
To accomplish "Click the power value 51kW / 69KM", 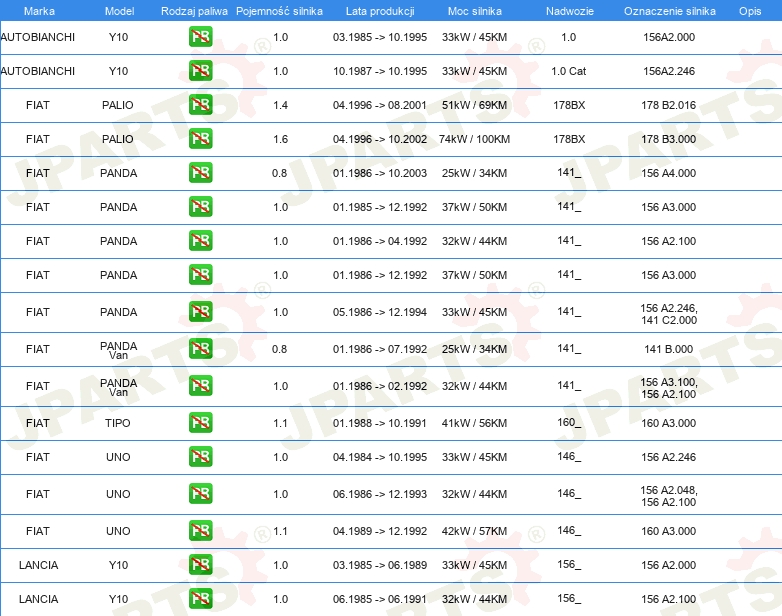I will [474, 105].
